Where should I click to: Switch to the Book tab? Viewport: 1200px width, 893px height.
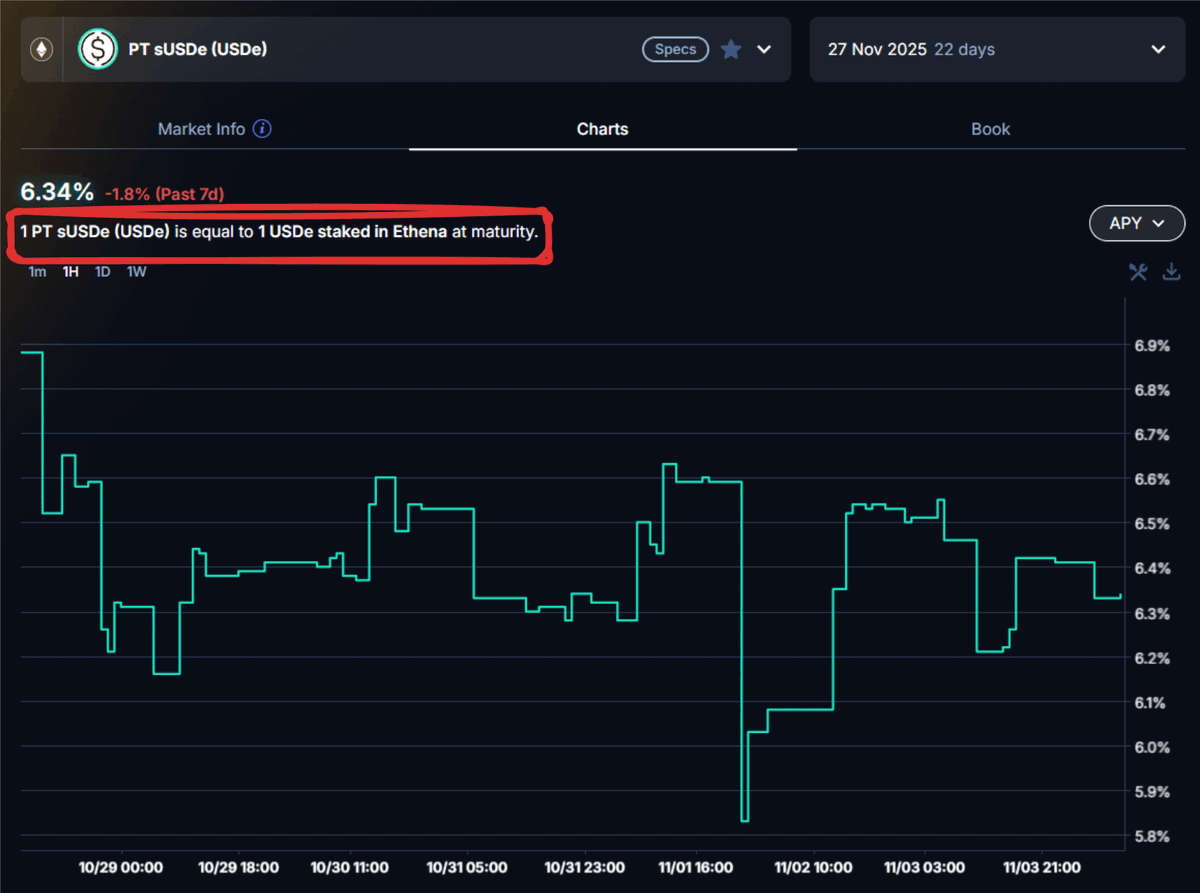click(x=990, y=129)
